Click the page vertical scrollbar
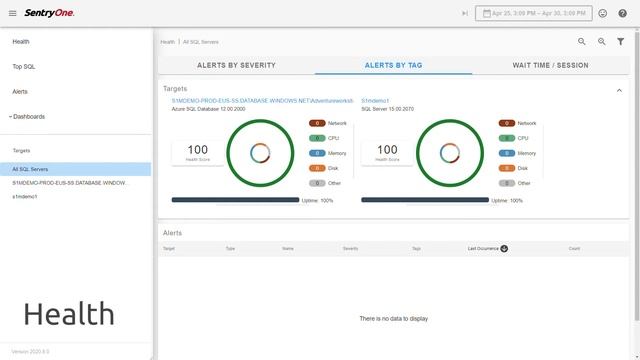 [x=637, y=176]
